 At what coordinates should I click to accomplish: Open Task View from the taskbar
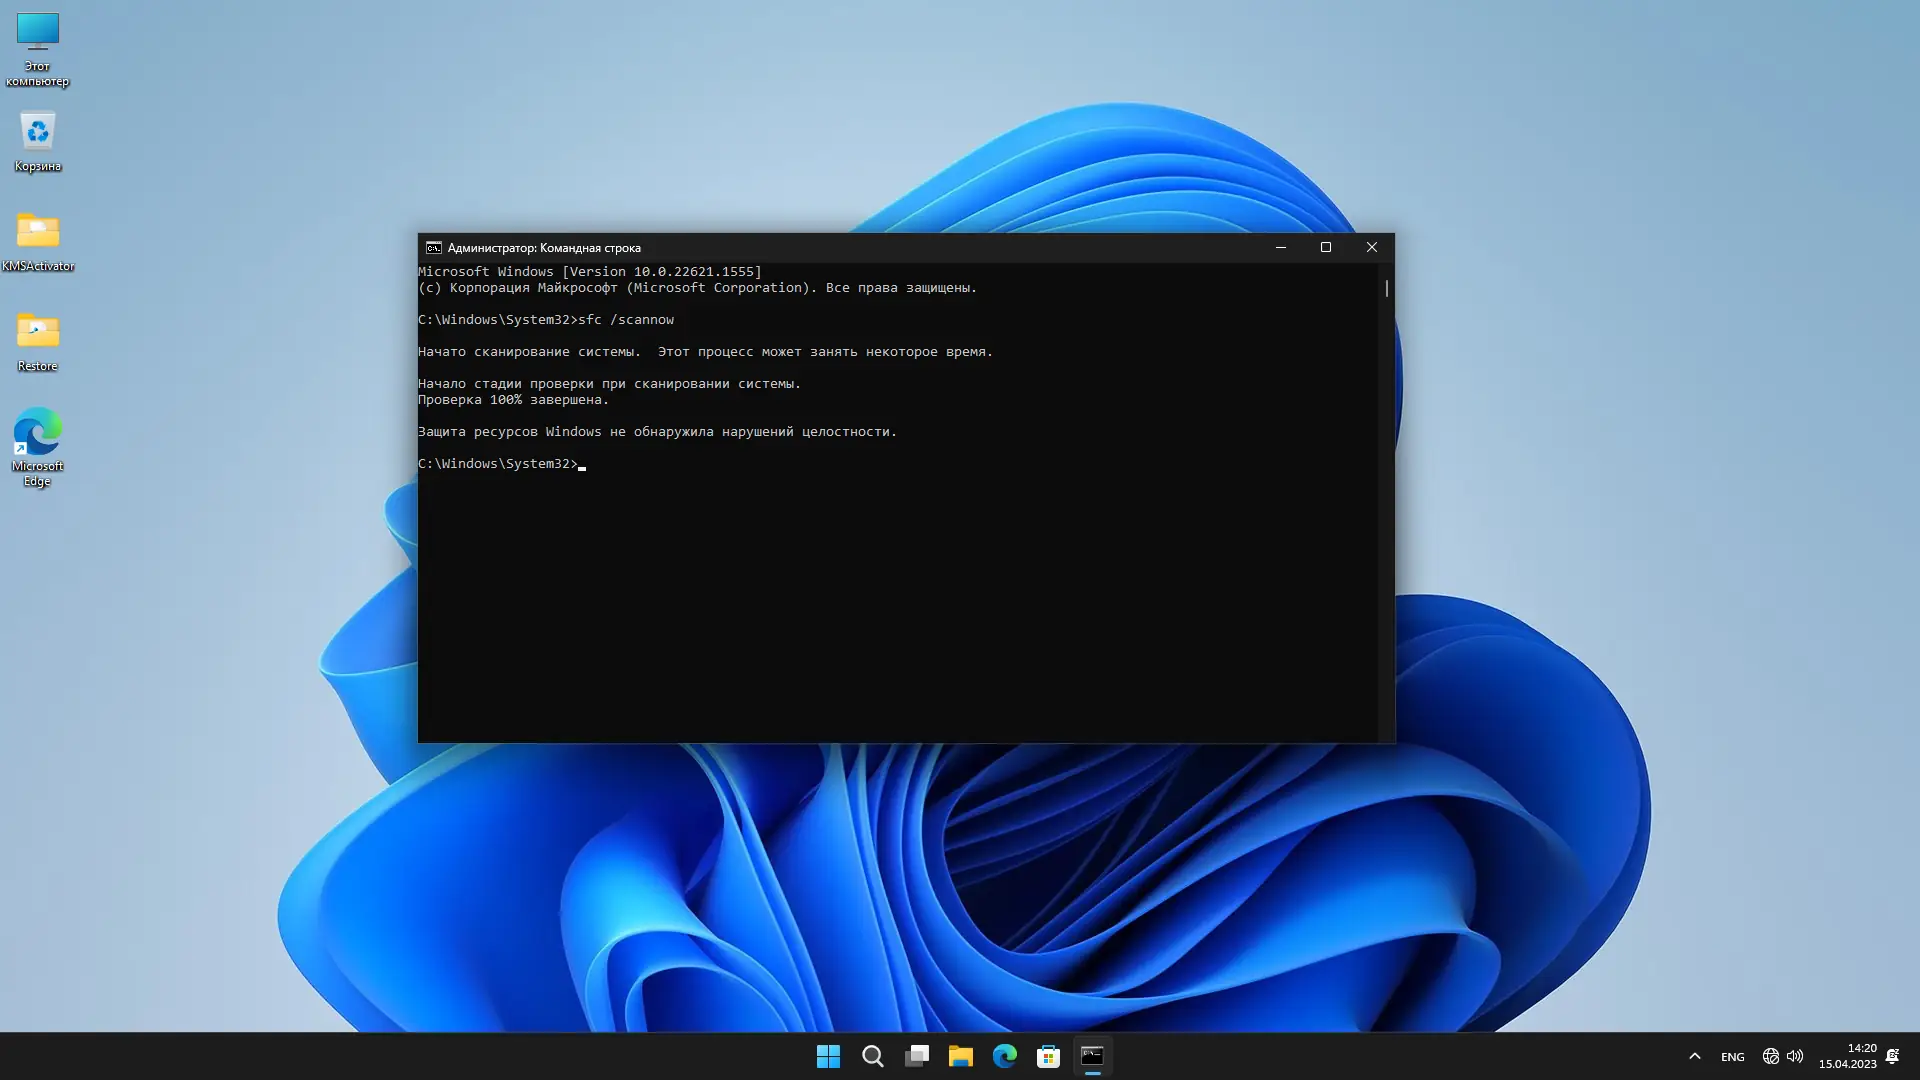(x=916, y=1056)
